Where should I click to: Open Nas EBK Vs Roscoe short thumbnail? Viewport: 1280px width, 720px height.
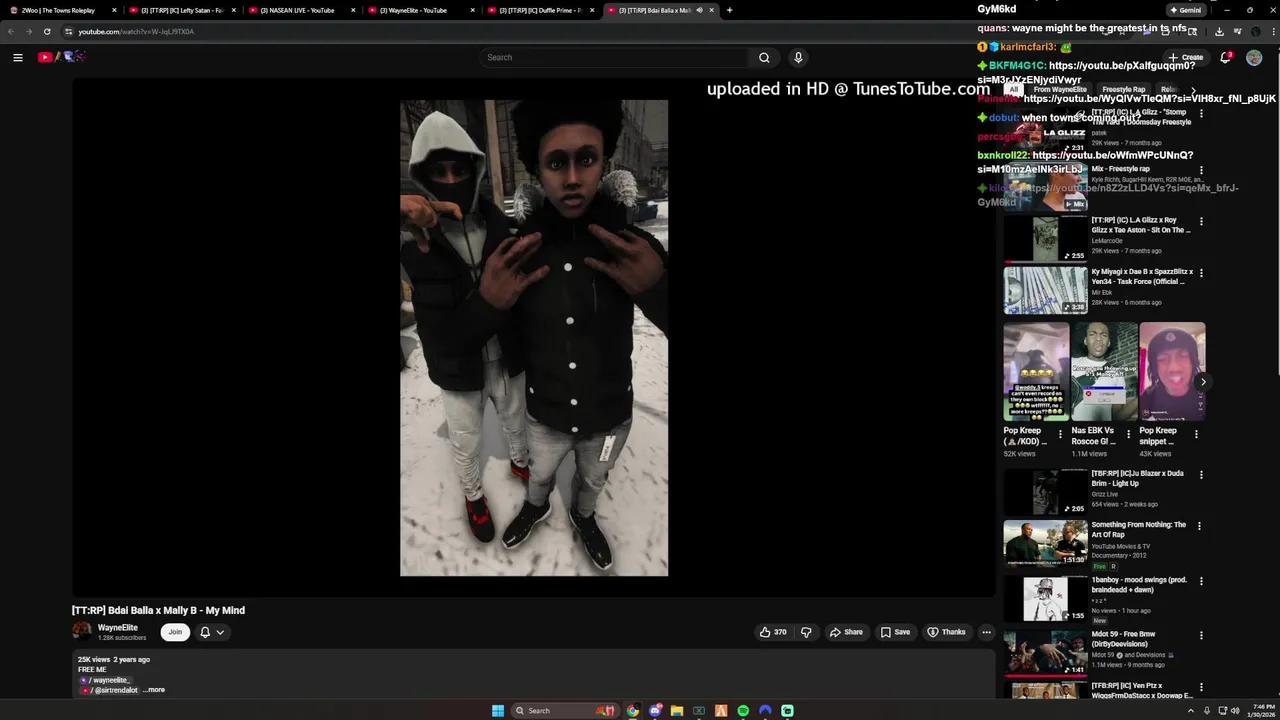pos(1104,372)
